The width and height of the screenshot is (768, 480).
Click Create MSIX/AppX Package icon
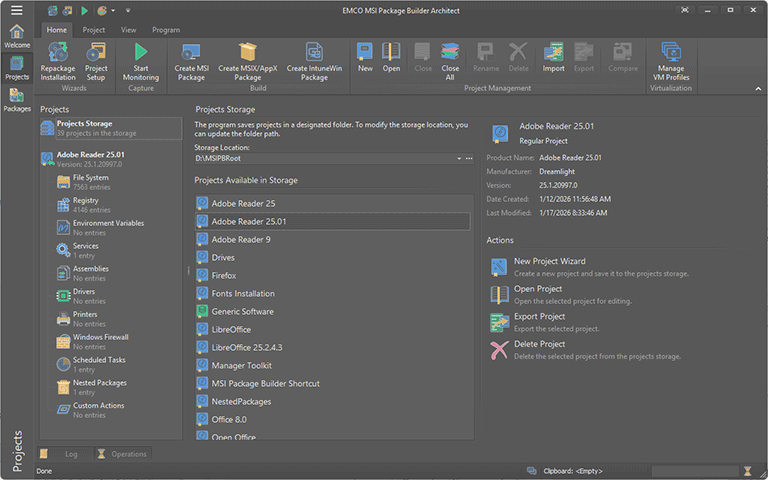(247, 53)
